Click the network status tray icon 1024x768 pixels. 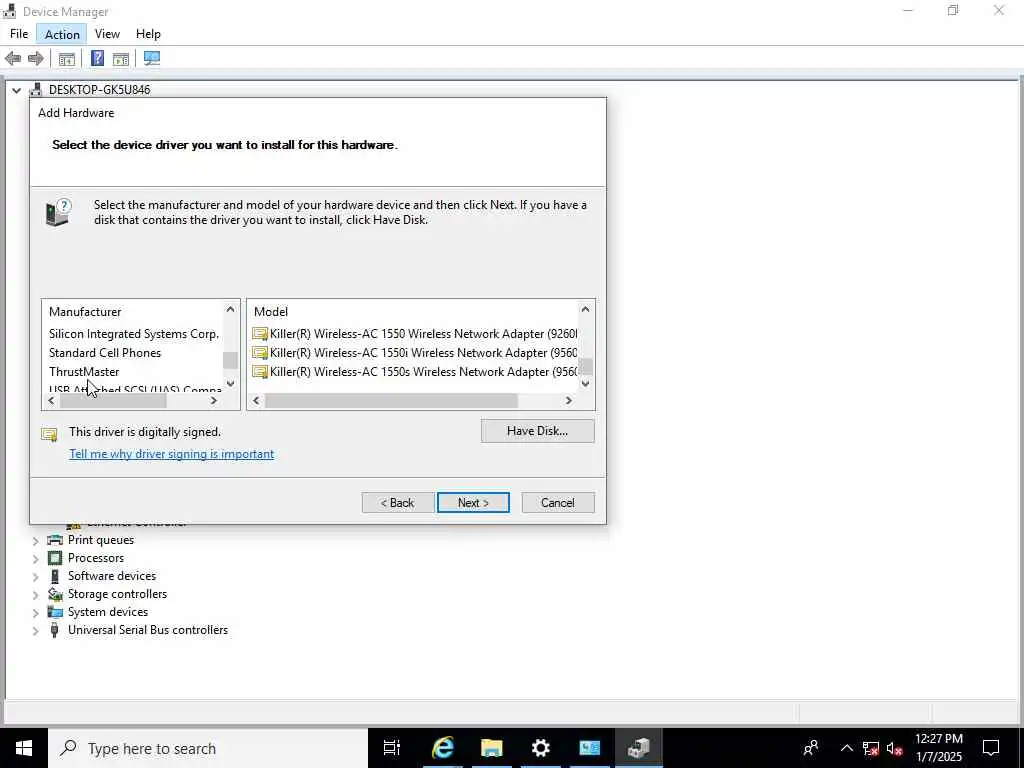(870, 748)
